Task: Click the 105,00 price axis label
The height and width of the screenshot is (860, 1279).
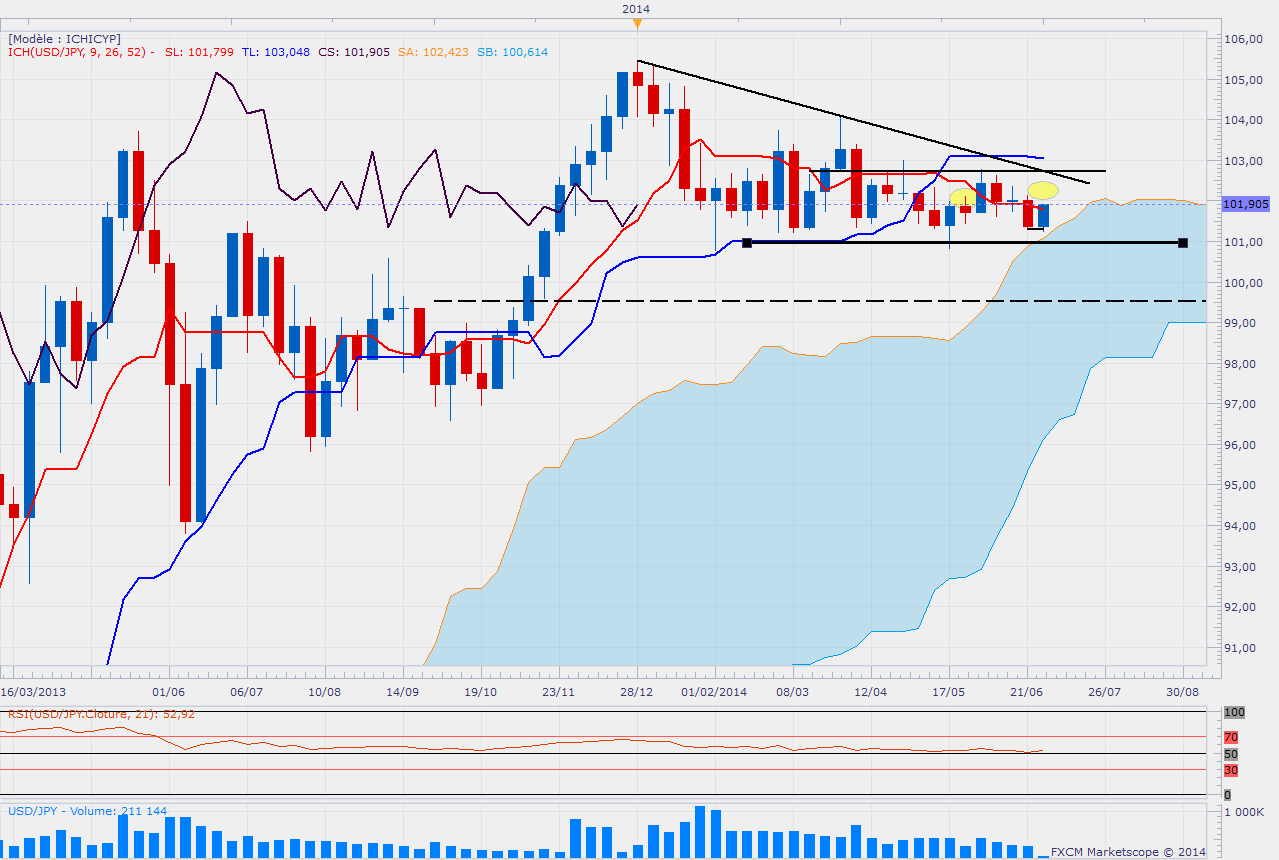Action: pyautogui.click(x=1243, y=80)
